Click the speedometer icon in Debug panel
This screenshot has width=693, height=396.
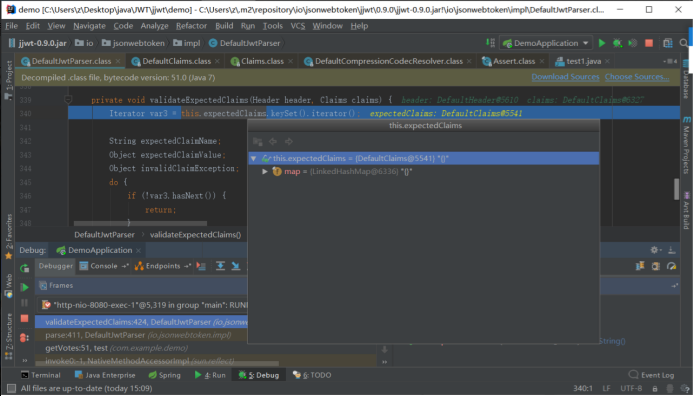pos(671,266)
